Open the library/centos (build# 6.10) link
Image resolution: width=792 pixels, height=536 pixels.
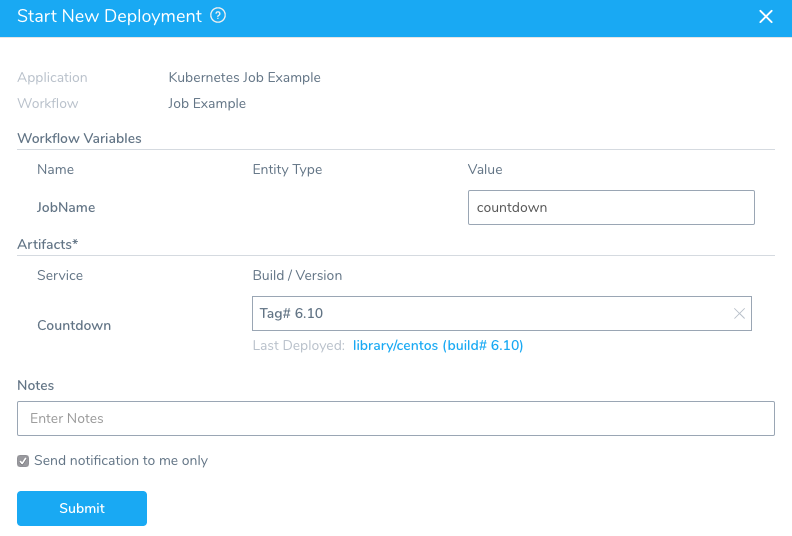coord(438,346)
